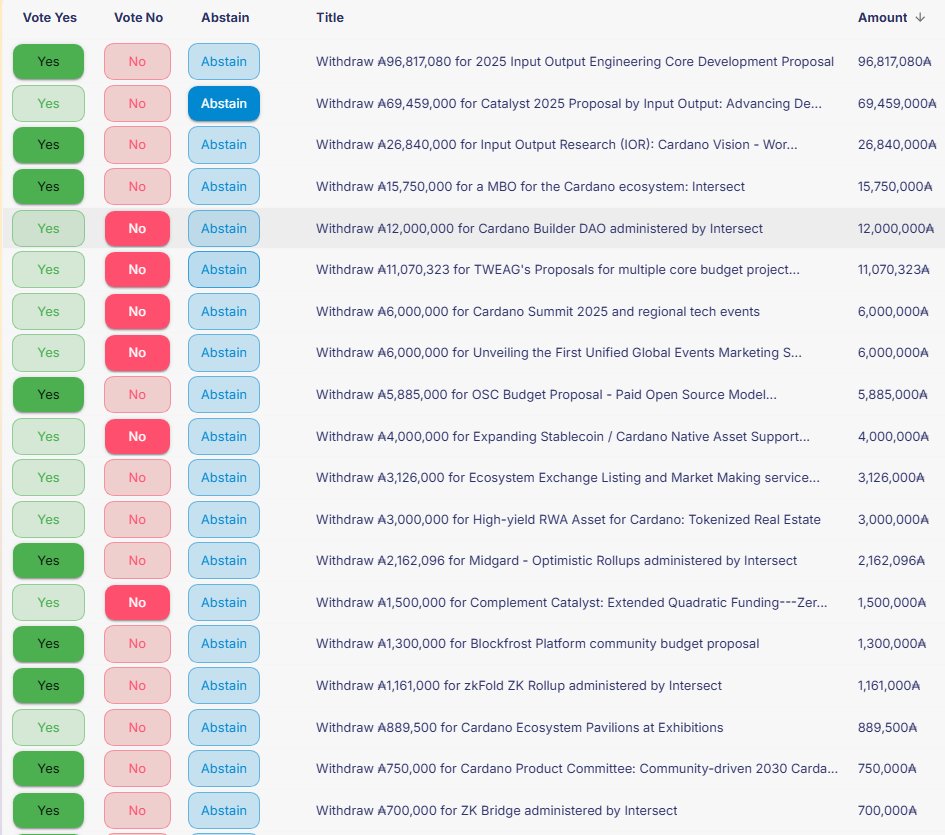Vote No on Catalyst 2025 Proposal
945x835 pixels.
coord(137,104)
